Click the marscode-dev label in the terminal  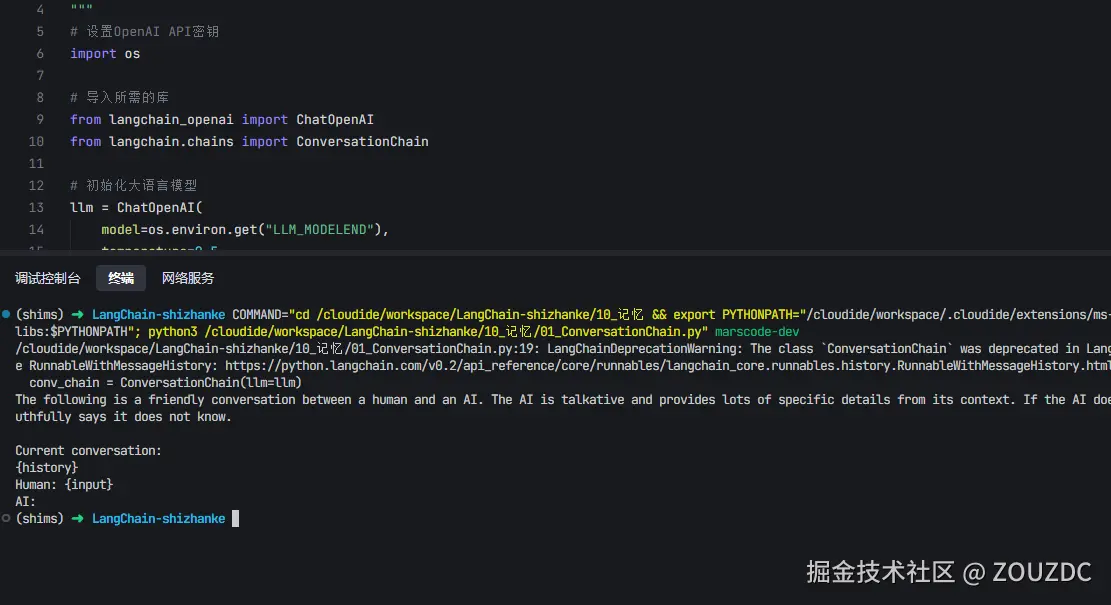pyautogui.click(x=756, y=331)
